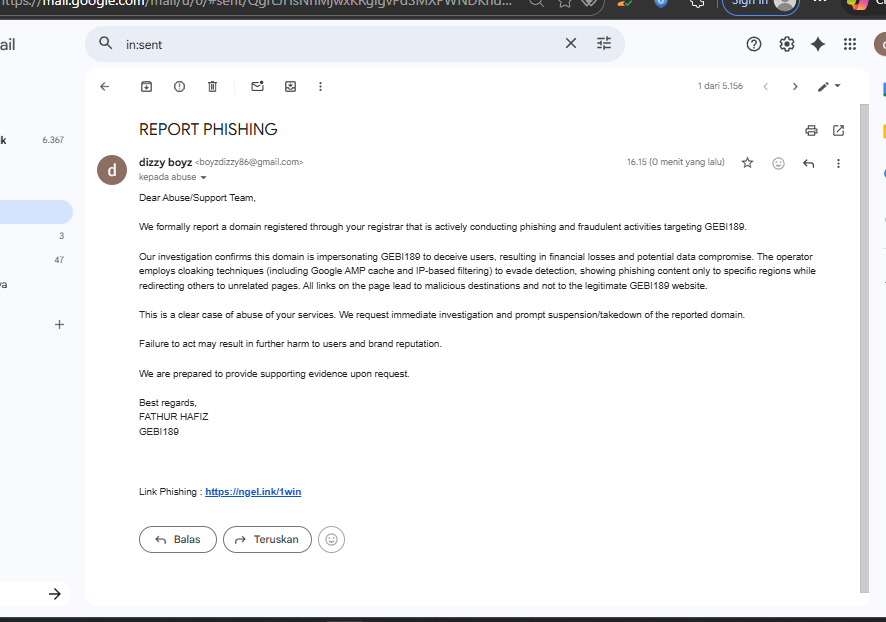This screenshot has height=622, width=886.
Task: Click the REPORT PHISHING subject heading
Action: pyautogui.click(x=208, y=129)
